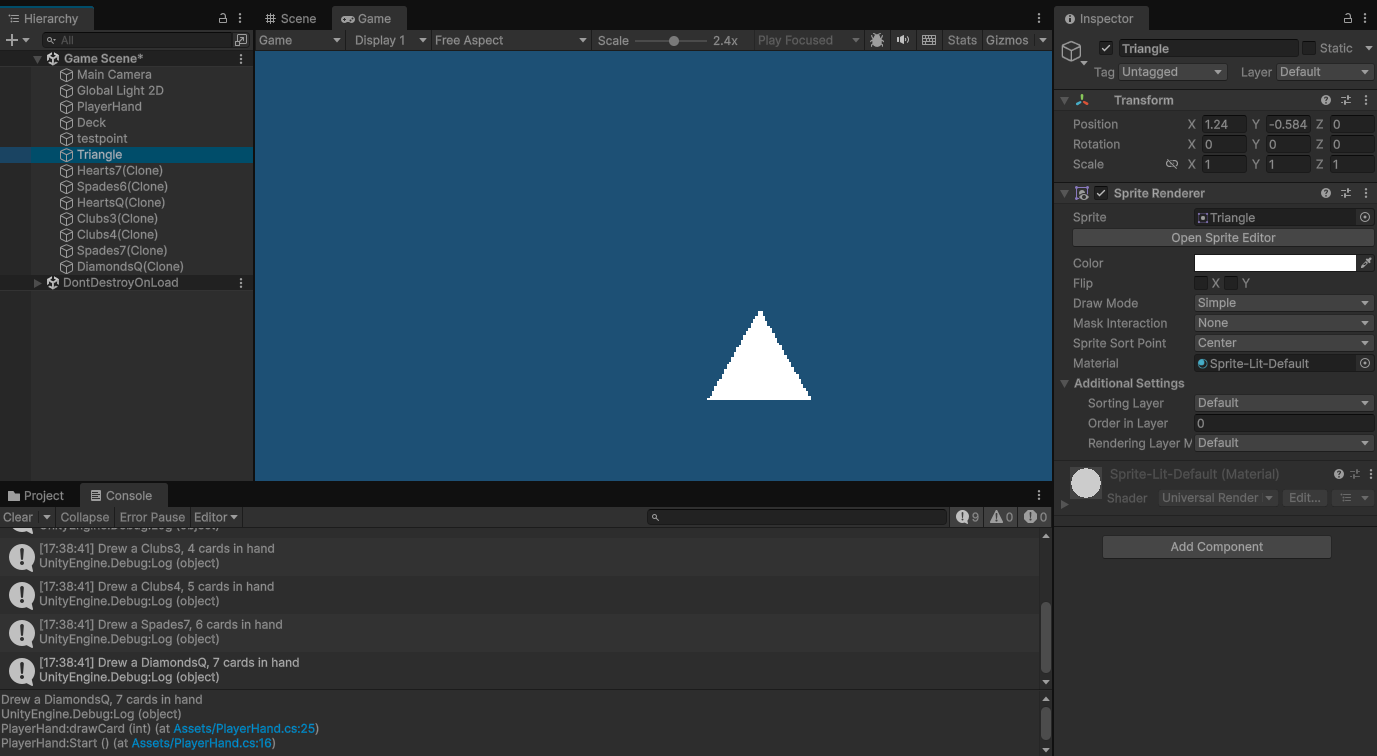Screen dimensions: 1377x756
Task: Open Transform component help via question mark icon
Action: [x=1325, y=100]
